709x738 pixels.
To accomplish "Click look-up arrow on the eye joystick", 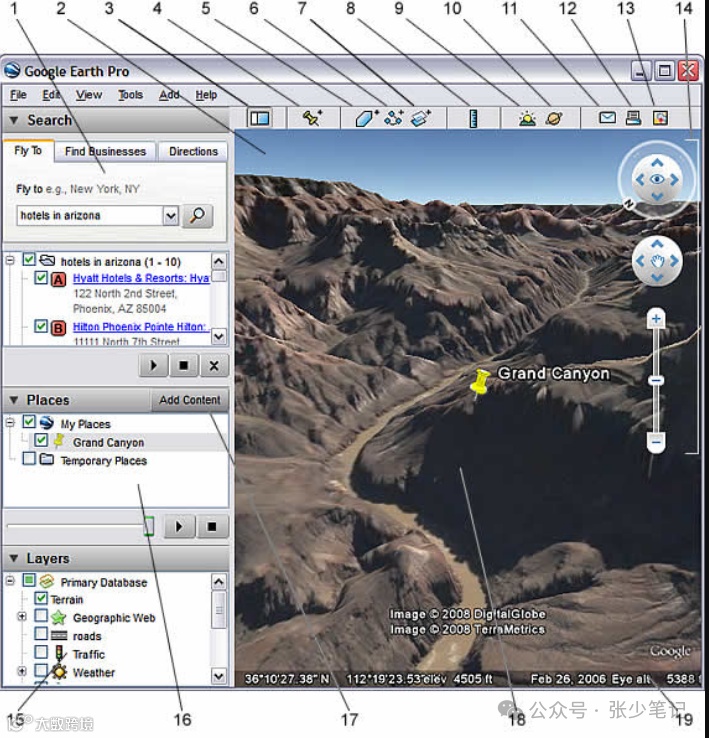I will [x=657, y=163].
